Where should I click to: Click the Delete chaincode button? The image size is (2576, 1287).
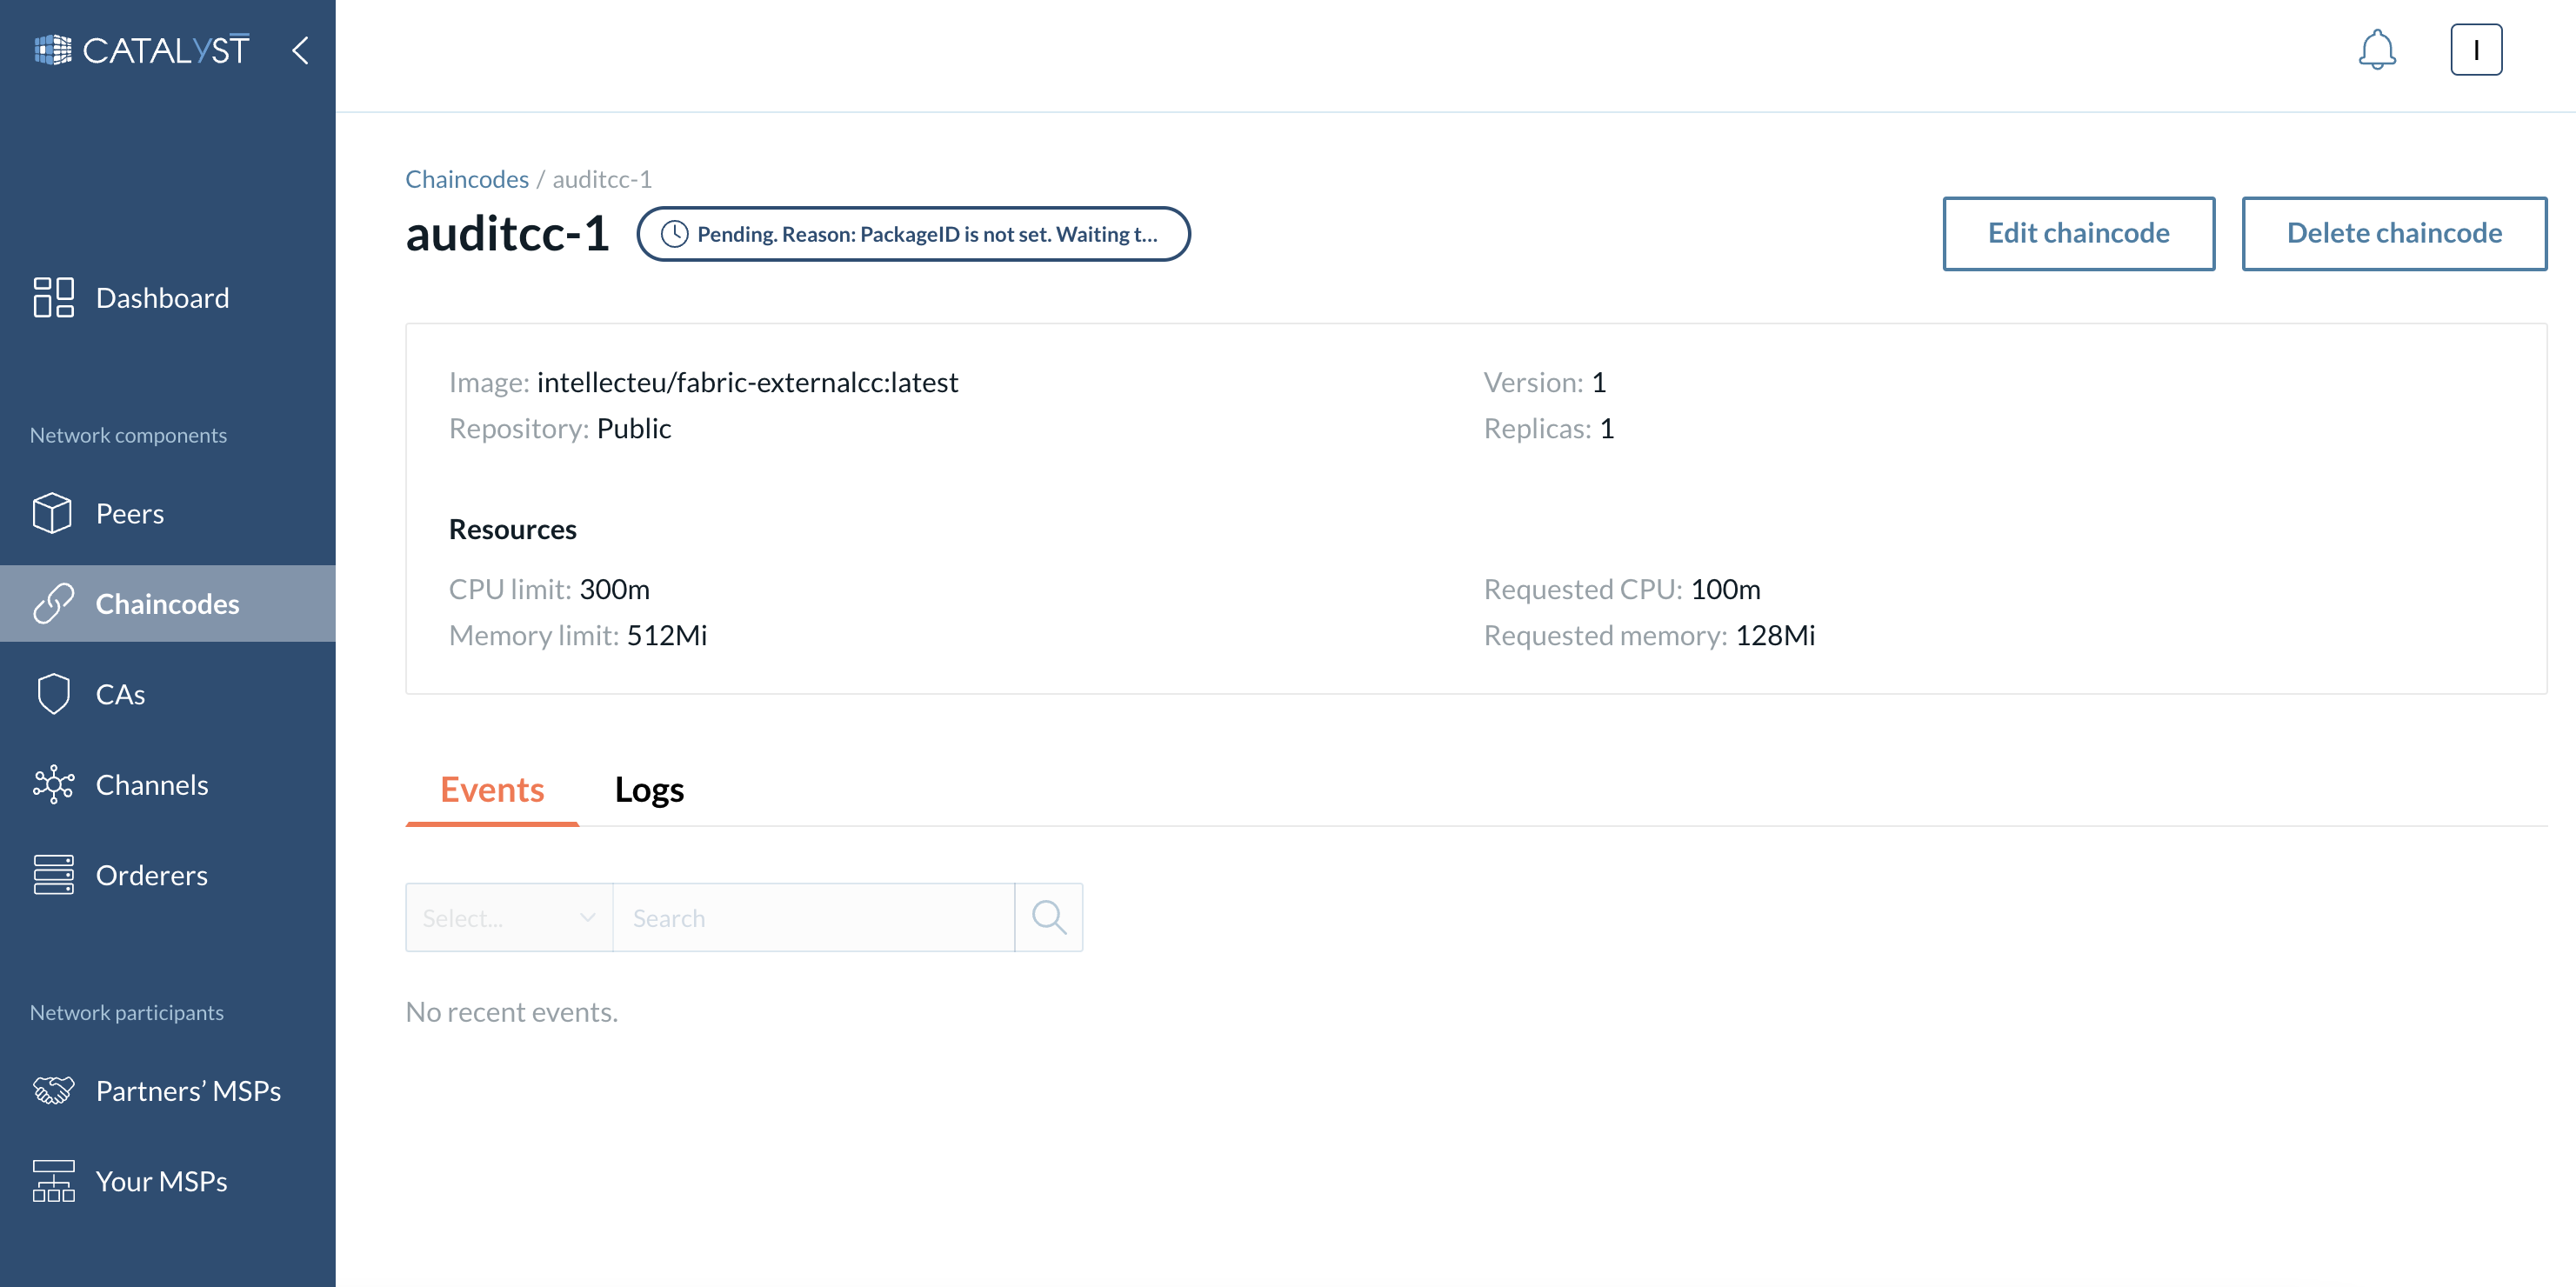tap(2394, 233)
